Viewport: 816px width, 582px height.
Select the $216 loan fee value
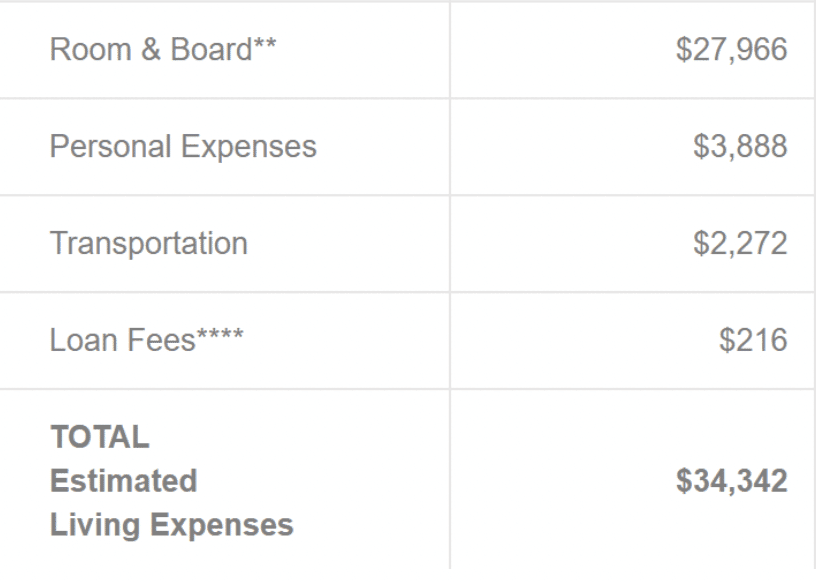pyautogui.click(x=753, y=340)
